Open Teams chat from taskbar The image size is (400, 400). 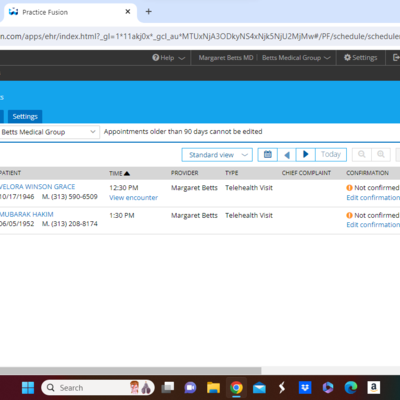190,388
